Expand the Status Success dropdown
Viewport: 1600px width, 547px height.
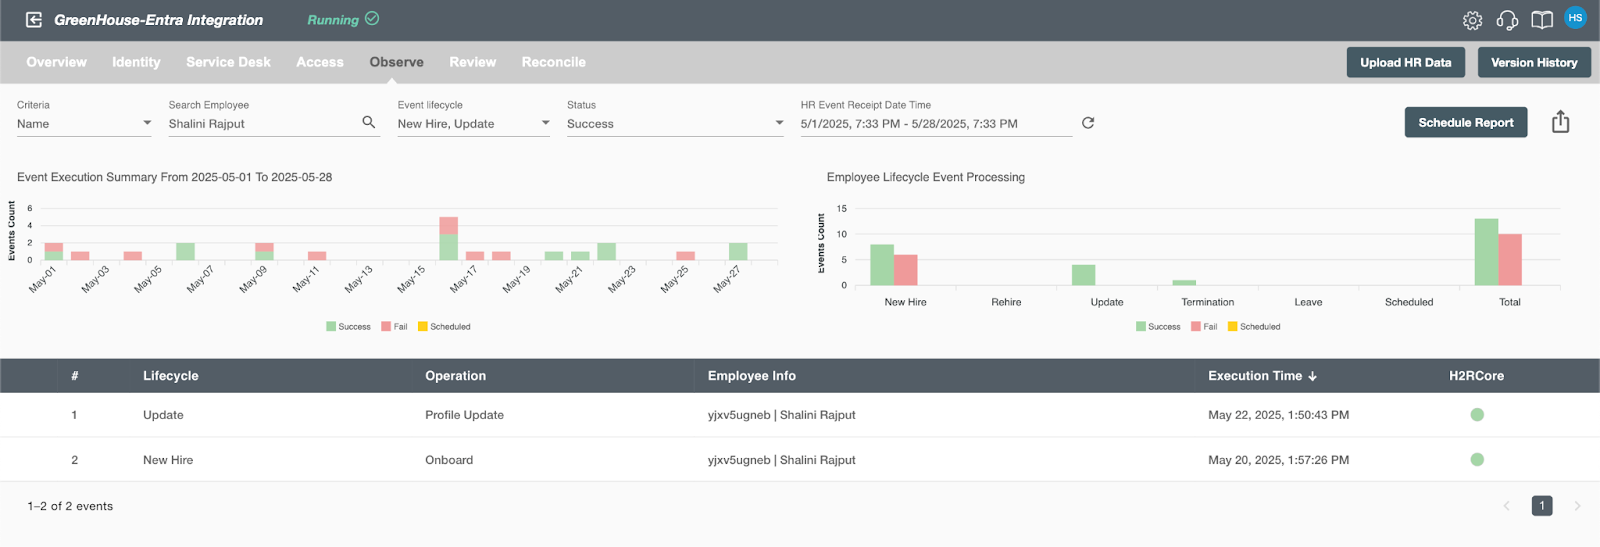pyautogui.click(x=675, y=124)
